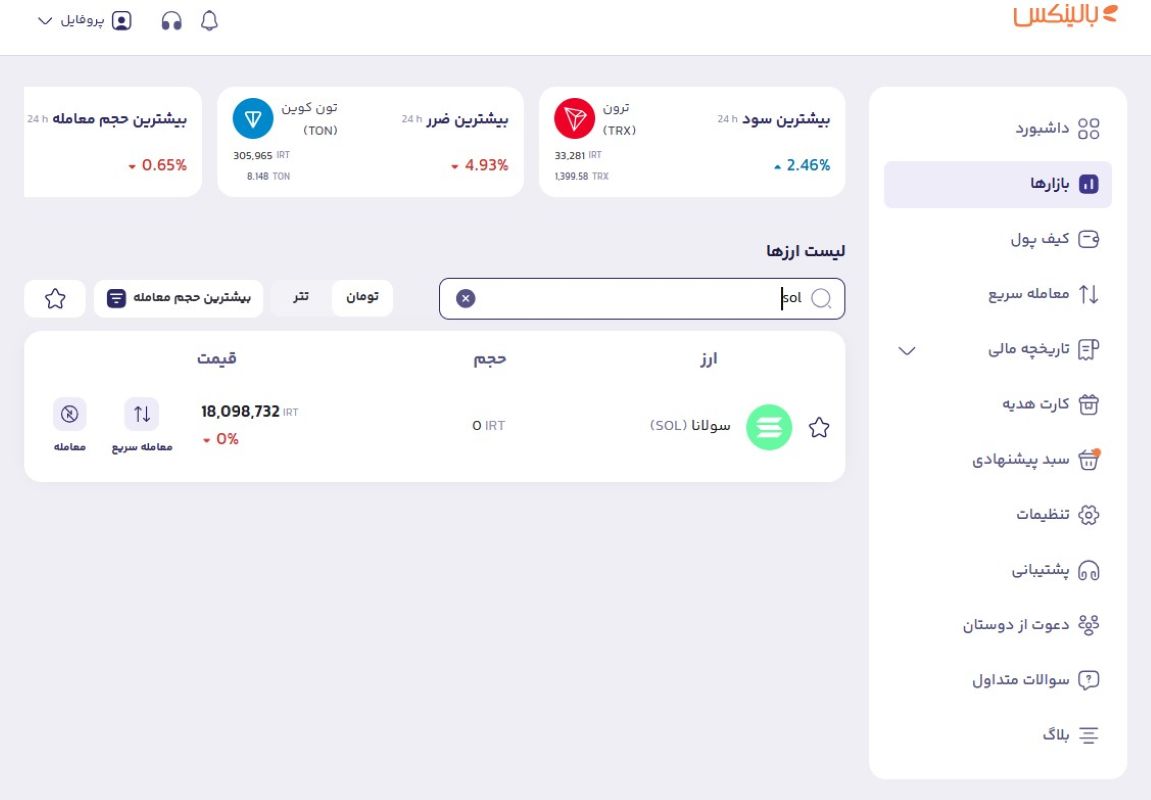Click the لیست ارزها heading

[805, 251]
